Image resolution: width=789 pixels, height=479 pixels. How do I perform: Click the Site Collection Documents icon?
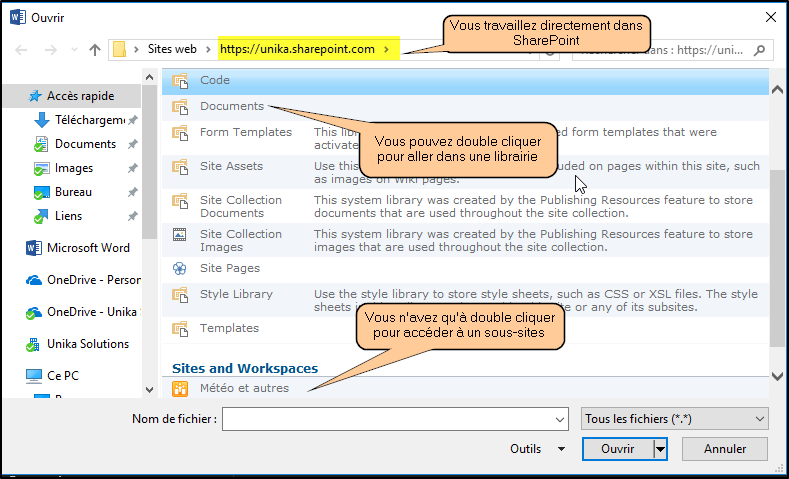(x=180, y=201)
